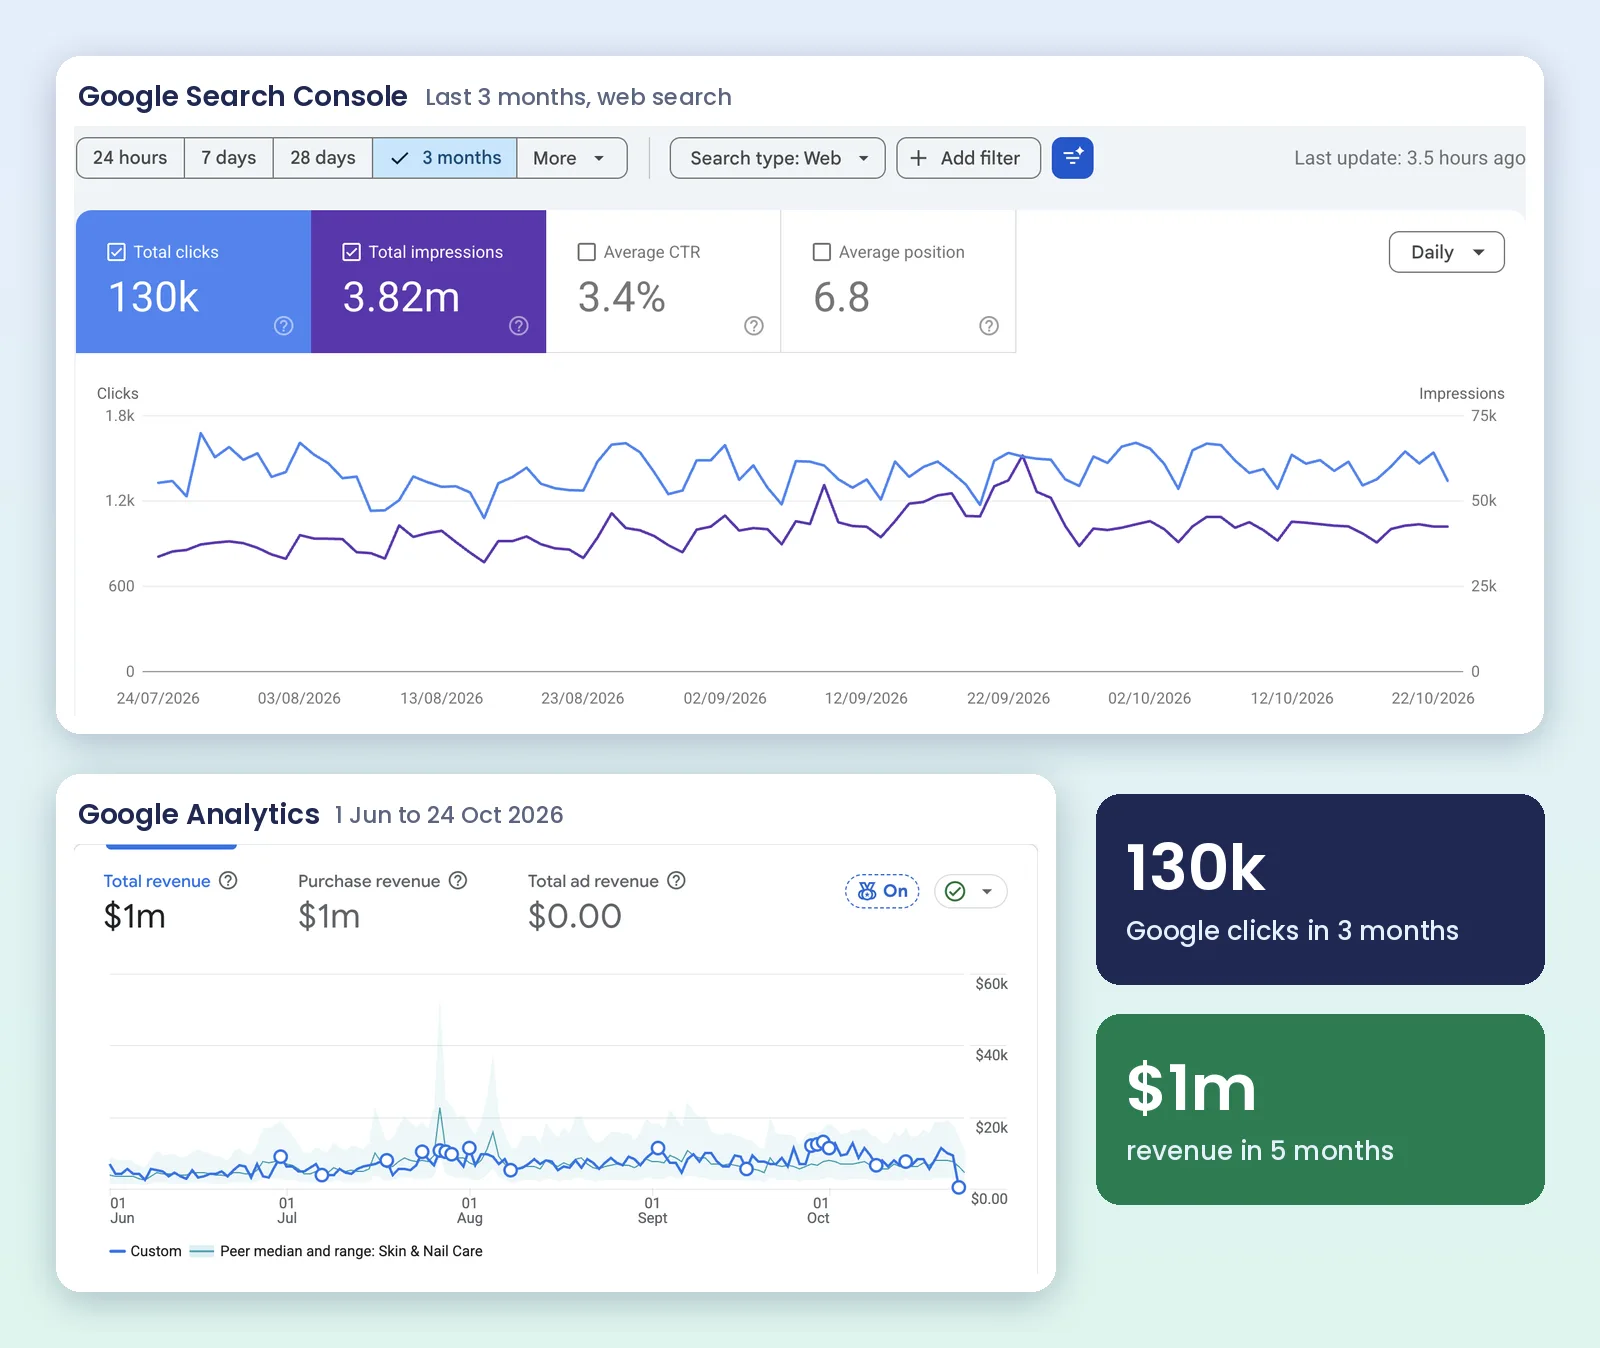
Task: Click the plus icon in Add filter
Action: (x=918, y=158)
